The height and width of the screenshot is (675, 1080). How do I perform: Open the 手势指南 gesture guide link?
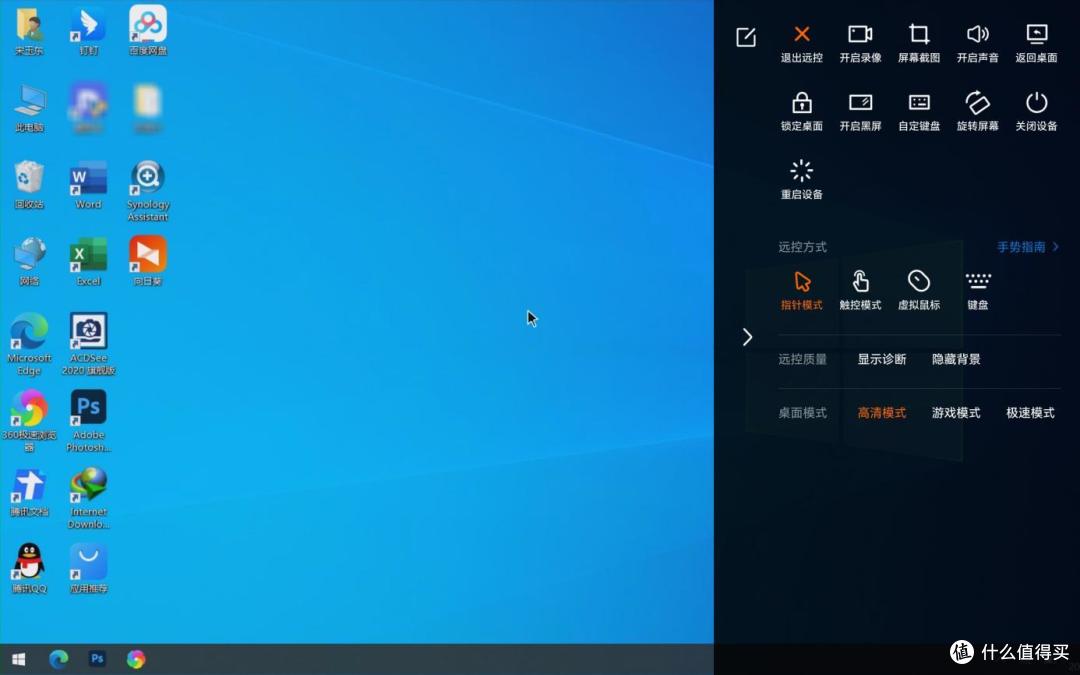coord(1028,247)
